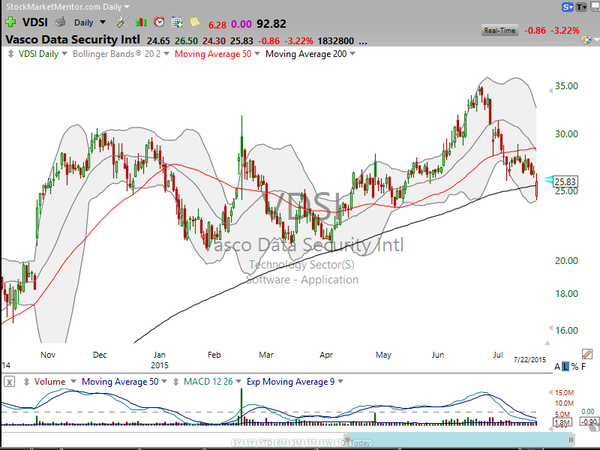Open the alarm clock alert icon
This screenshot has height=450, width=600.
159,22
